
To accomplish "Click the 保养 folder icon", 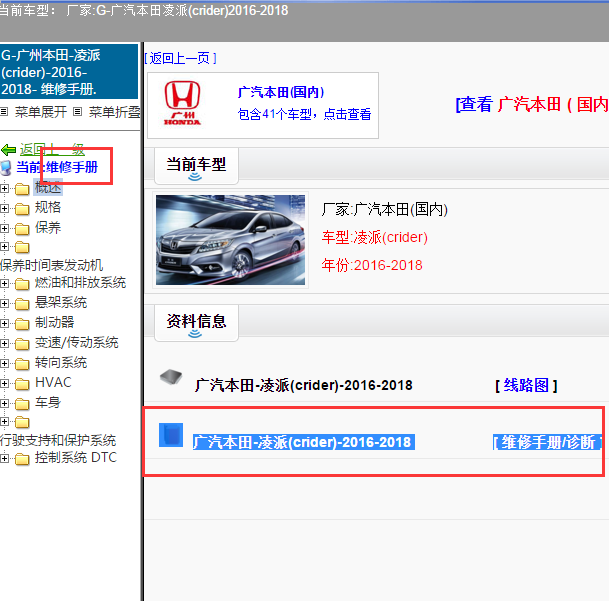I will [x=22, y=229].
